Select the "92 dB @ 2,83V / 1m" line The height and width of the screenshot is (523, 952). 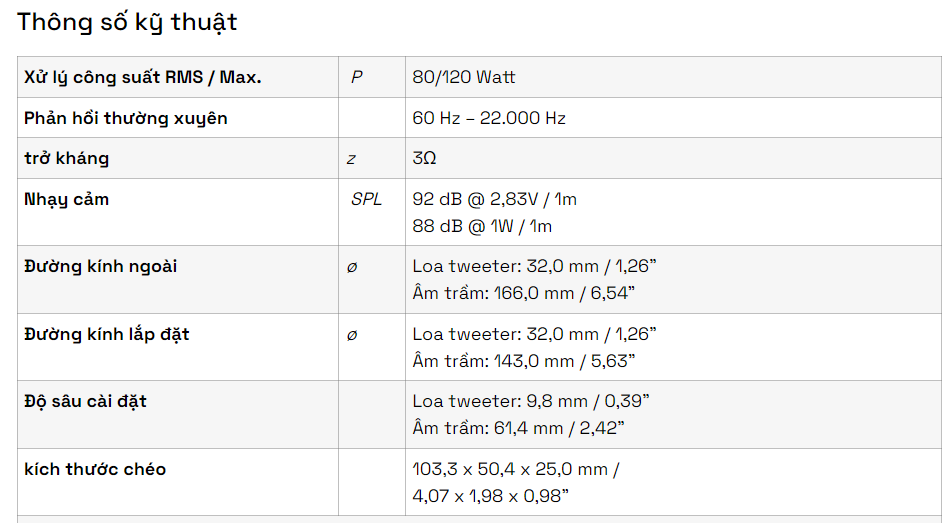coord(494,199)
